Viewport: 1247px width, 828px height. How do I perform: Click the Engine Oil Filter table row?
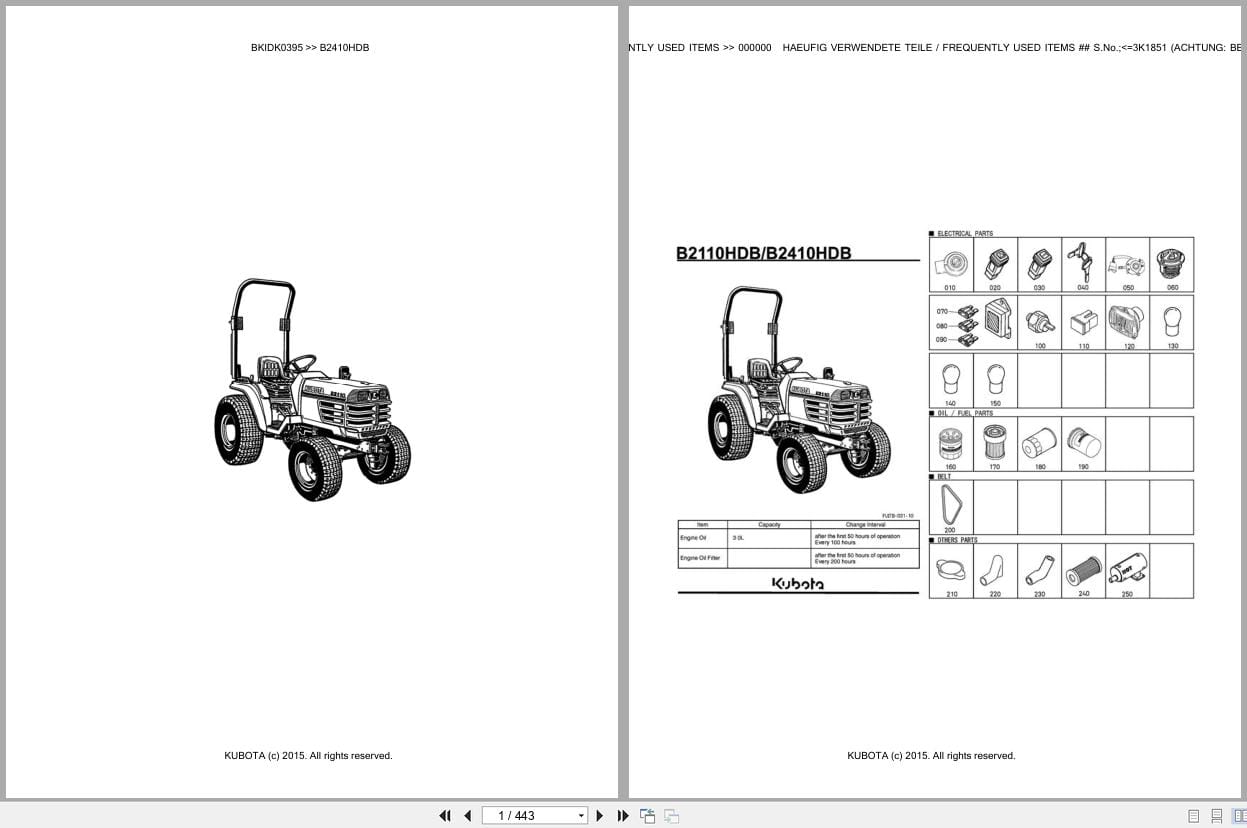[x=798, y=558]
